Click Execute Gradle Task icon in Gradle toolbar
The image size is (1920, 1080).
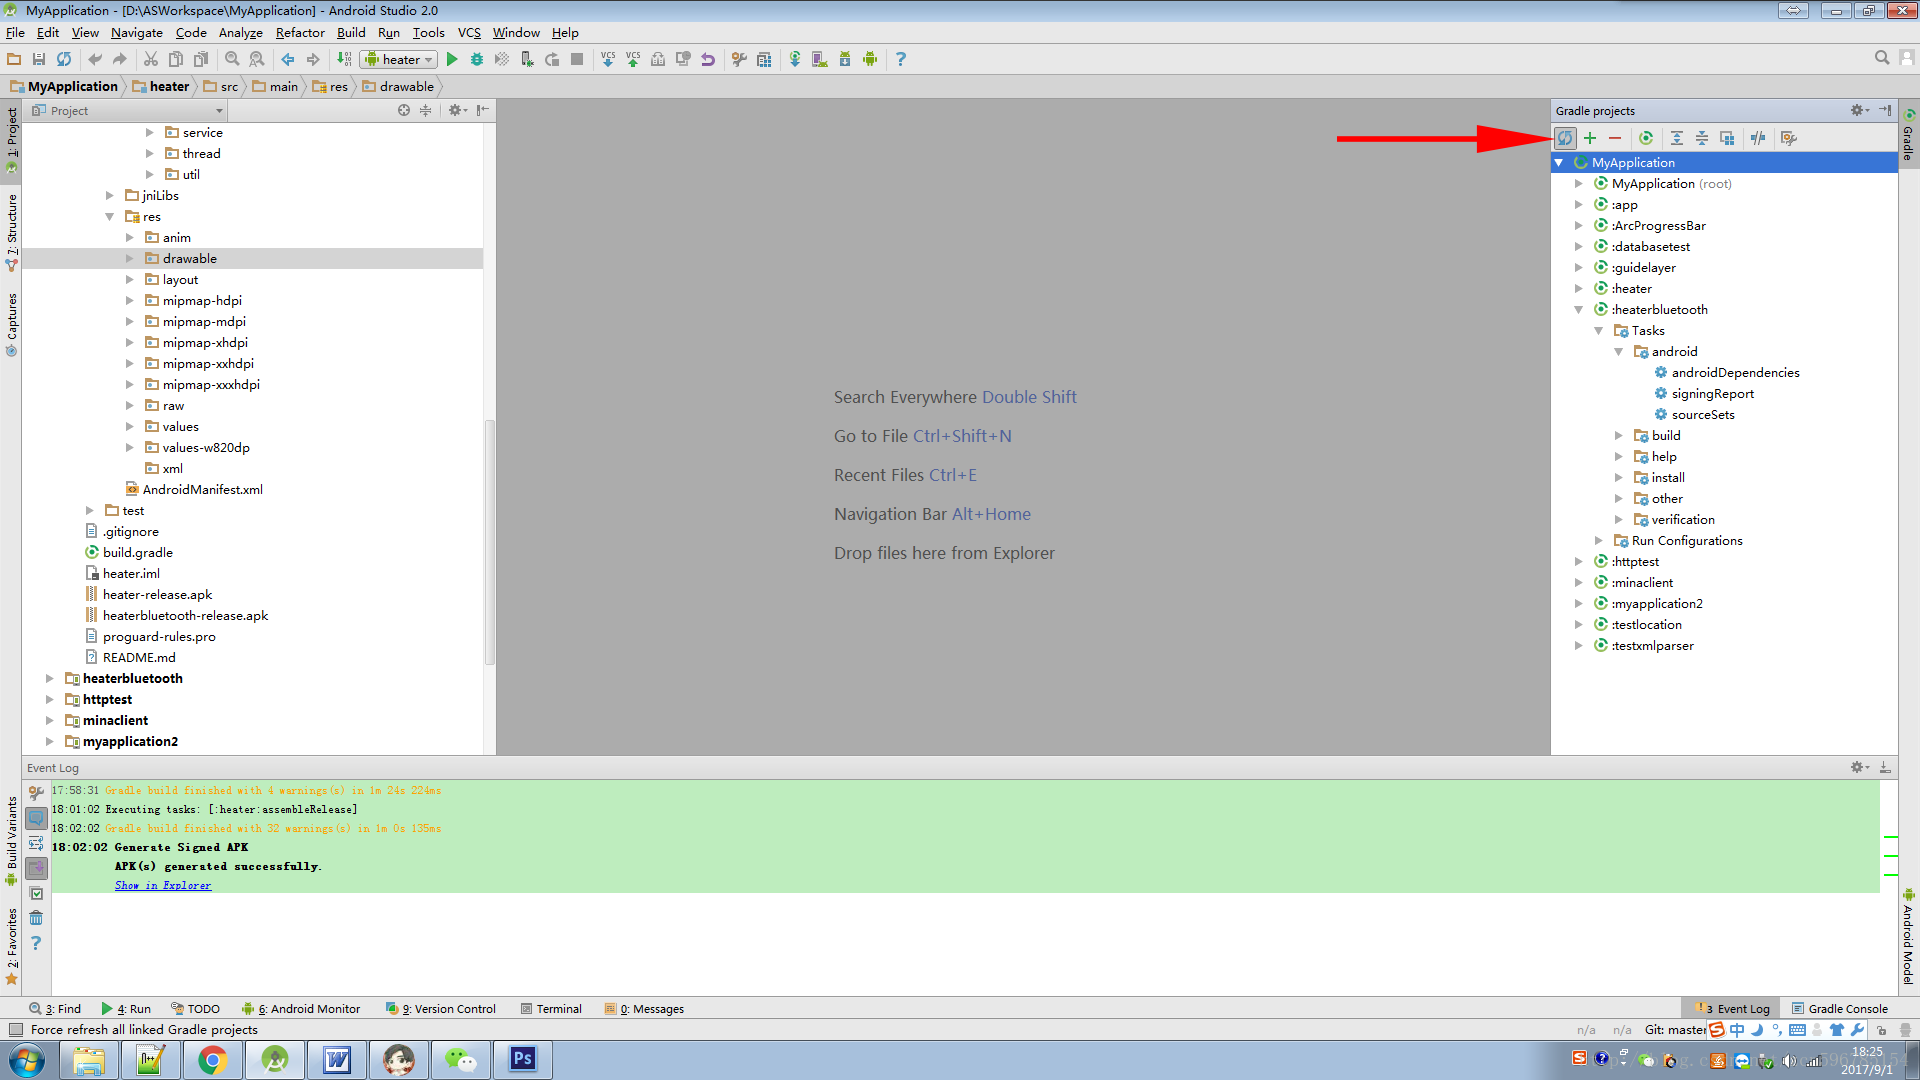click(1646, 138)
